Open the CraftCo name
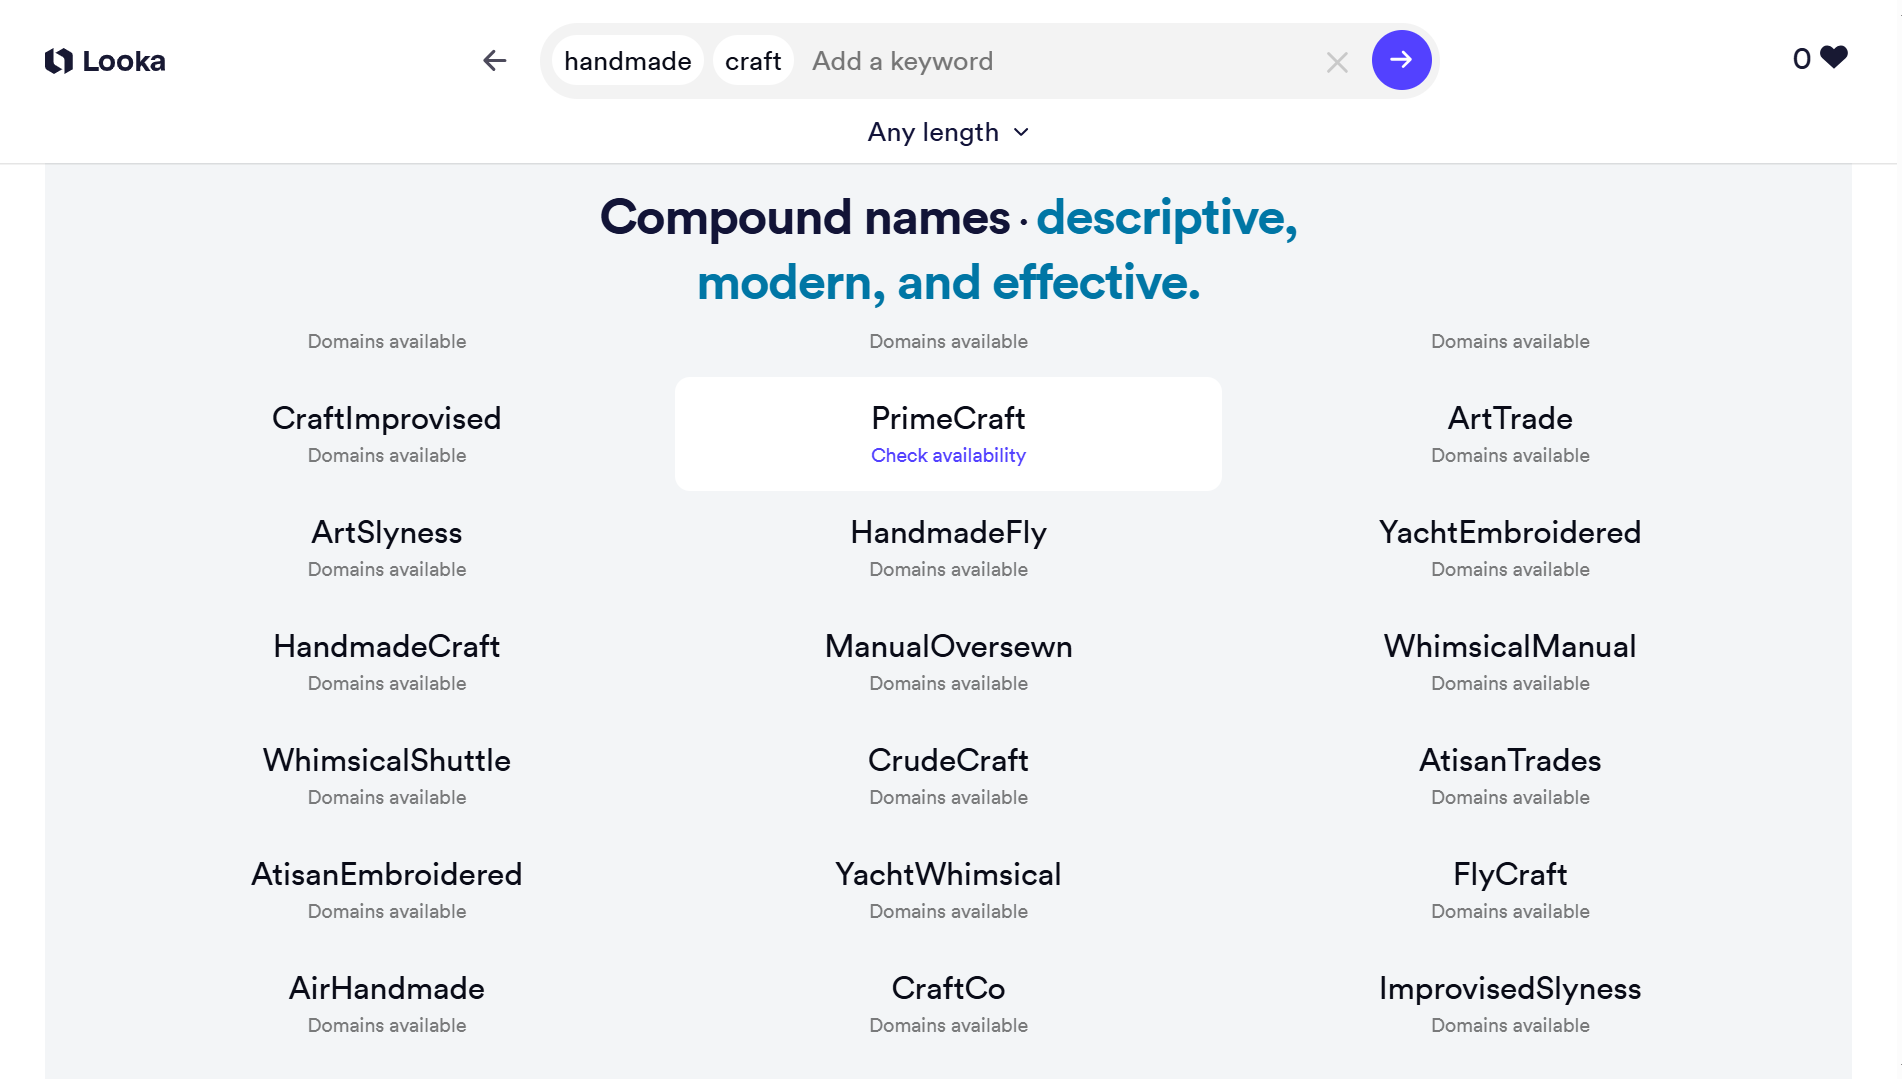This screenshot has height=1079, width=1902. (948, 988)
